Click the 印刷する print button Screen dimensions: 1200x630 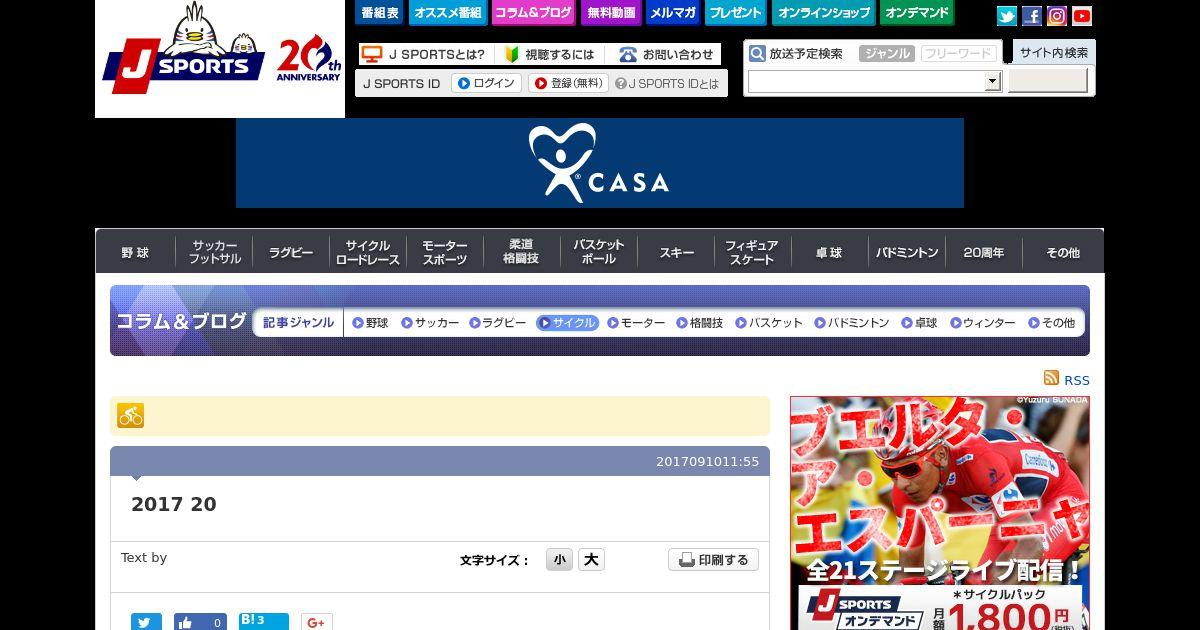[713, 560]
